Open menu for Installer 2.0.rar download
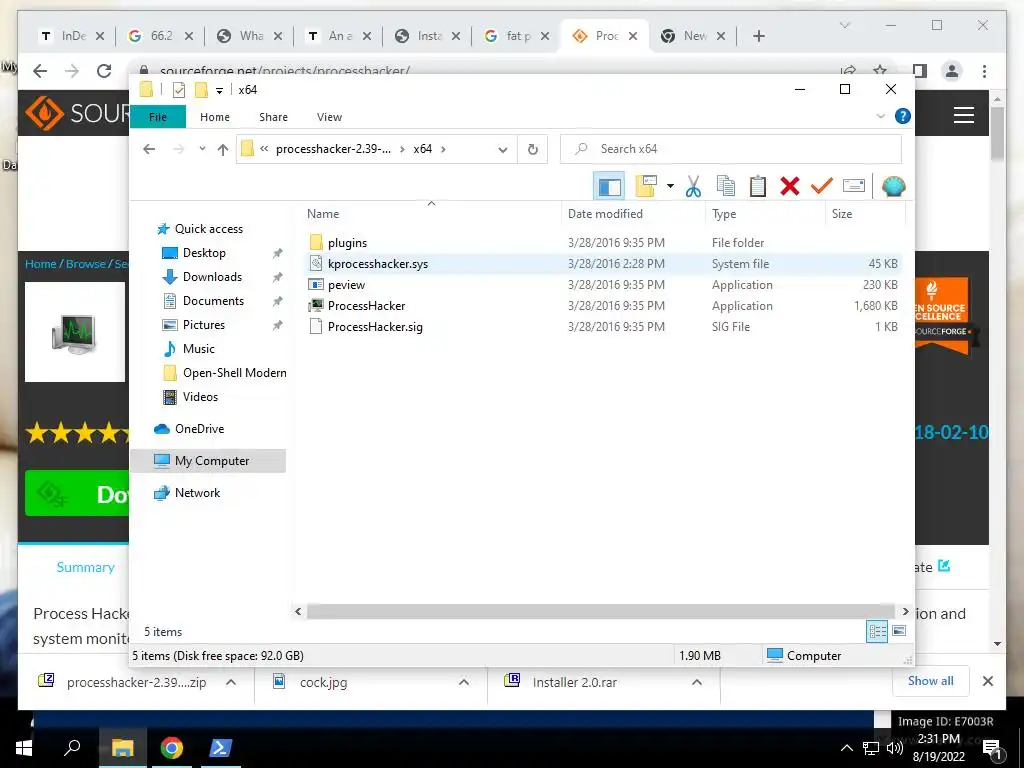This screenshot has height=768, width=1024. [x=697, y=682]
